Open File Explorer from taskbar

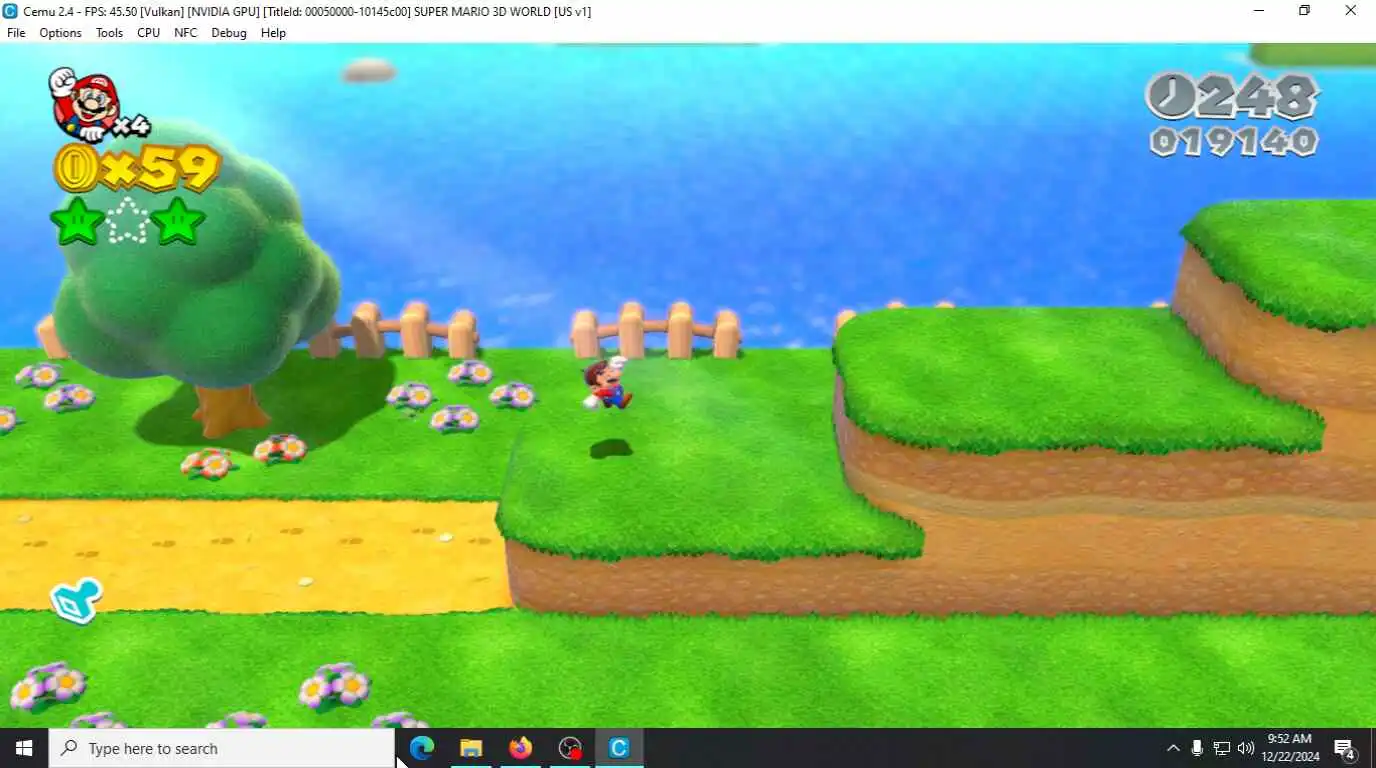pyautogui.click(x=471, y=748)
